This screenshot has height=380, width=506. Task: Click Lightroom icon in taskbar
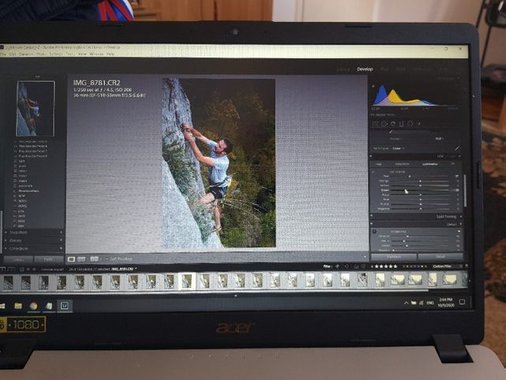[64, 306]
